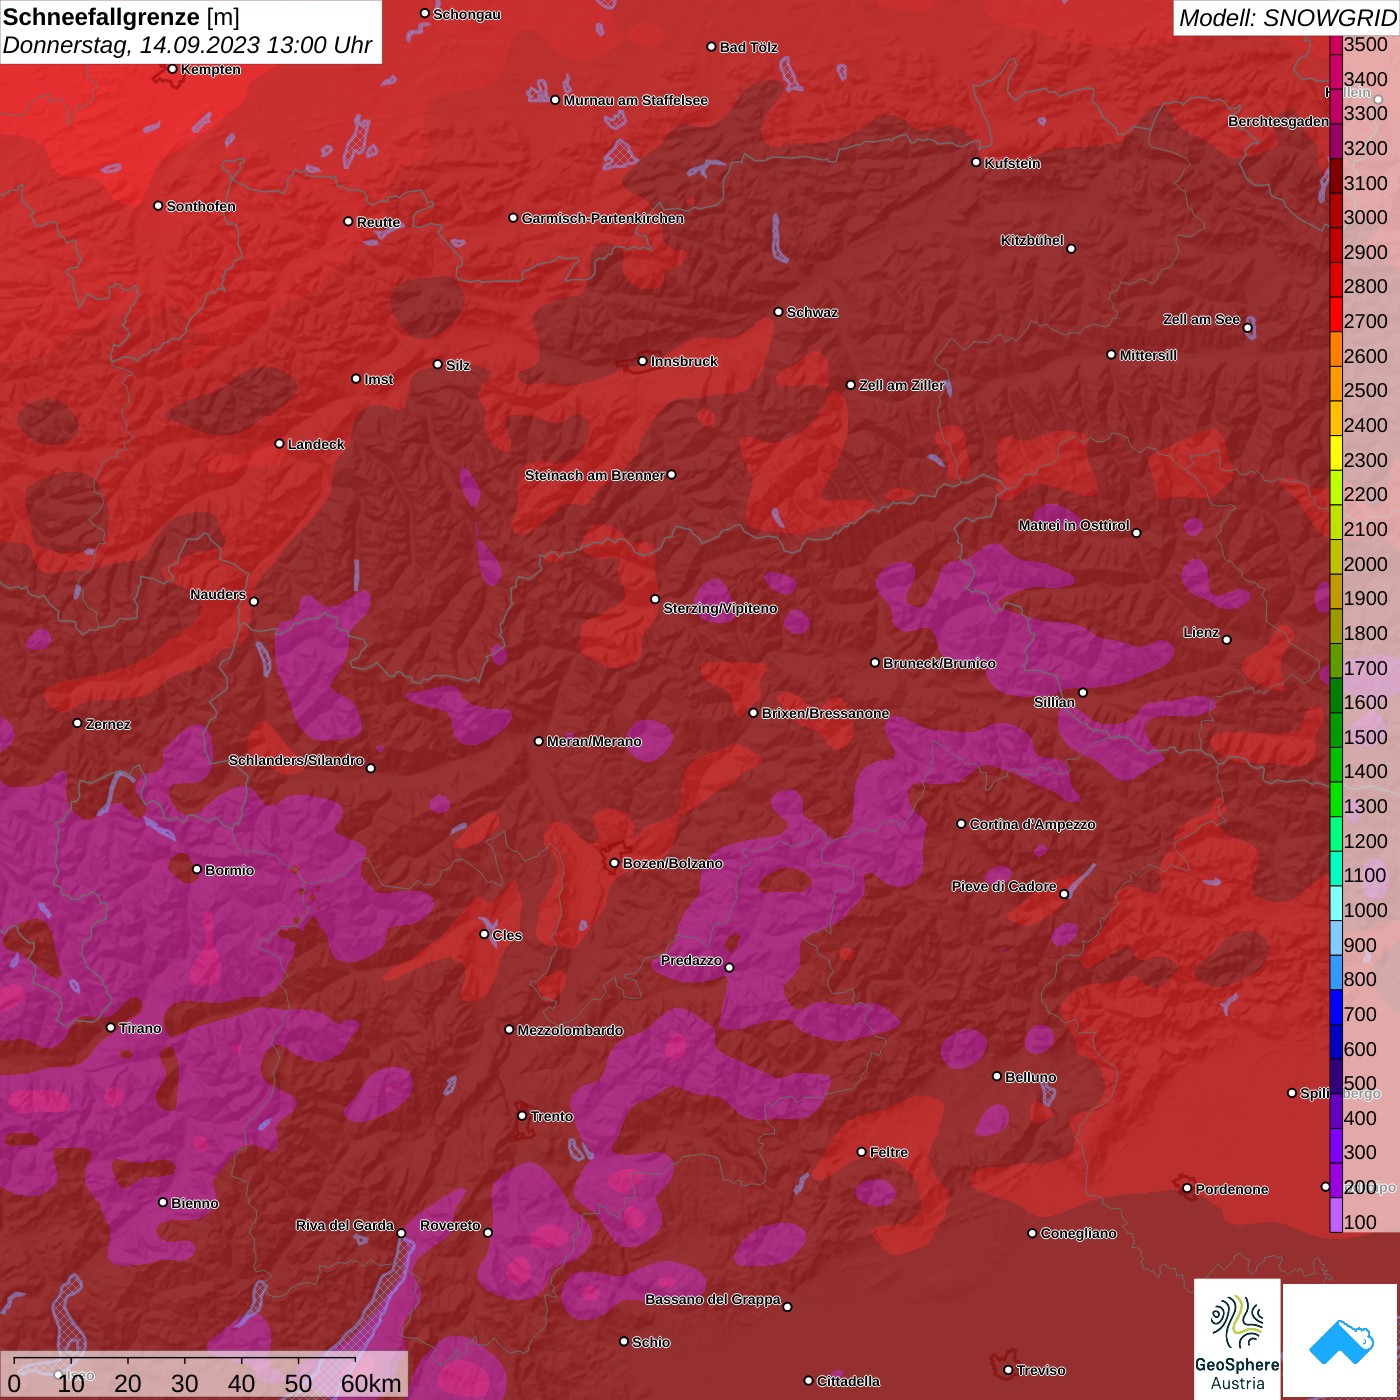Select the Cittadella label
This screenshot has width=1400, height=1400.
(848, 1381)
